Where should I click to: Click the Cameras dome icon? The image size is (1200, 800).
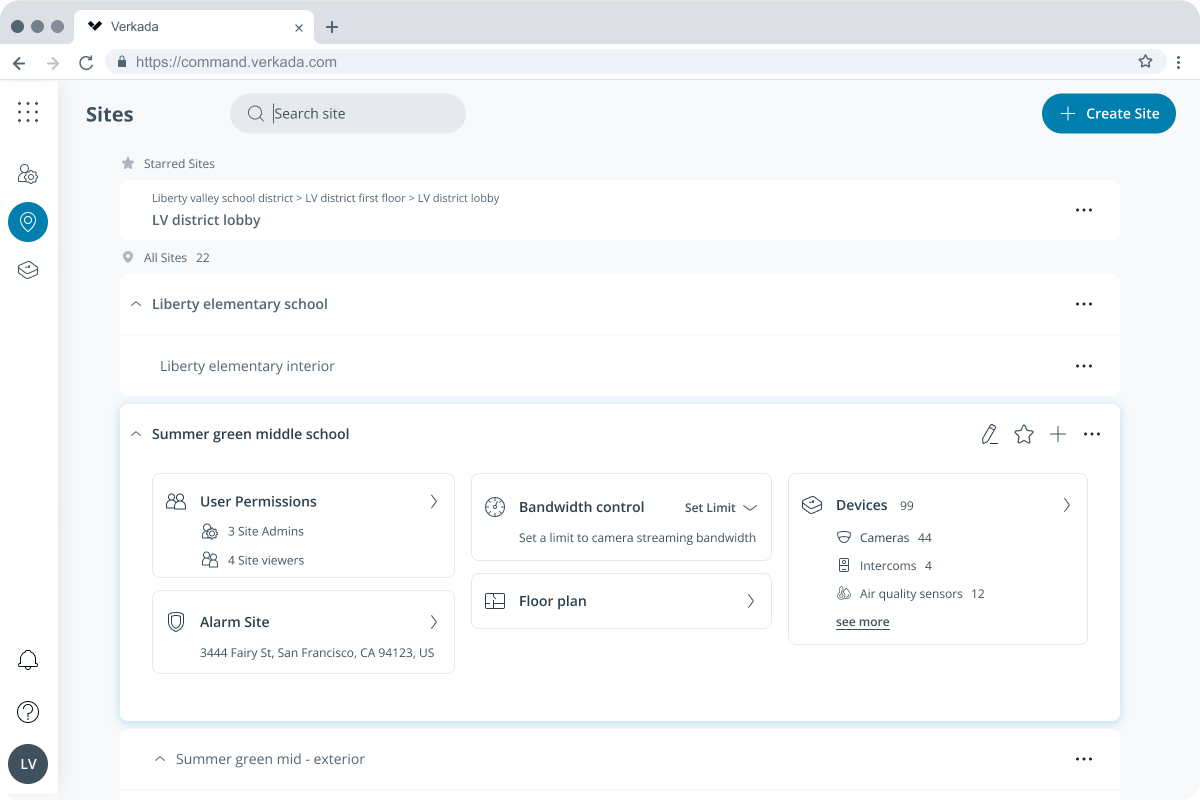[x=844, y=537]
